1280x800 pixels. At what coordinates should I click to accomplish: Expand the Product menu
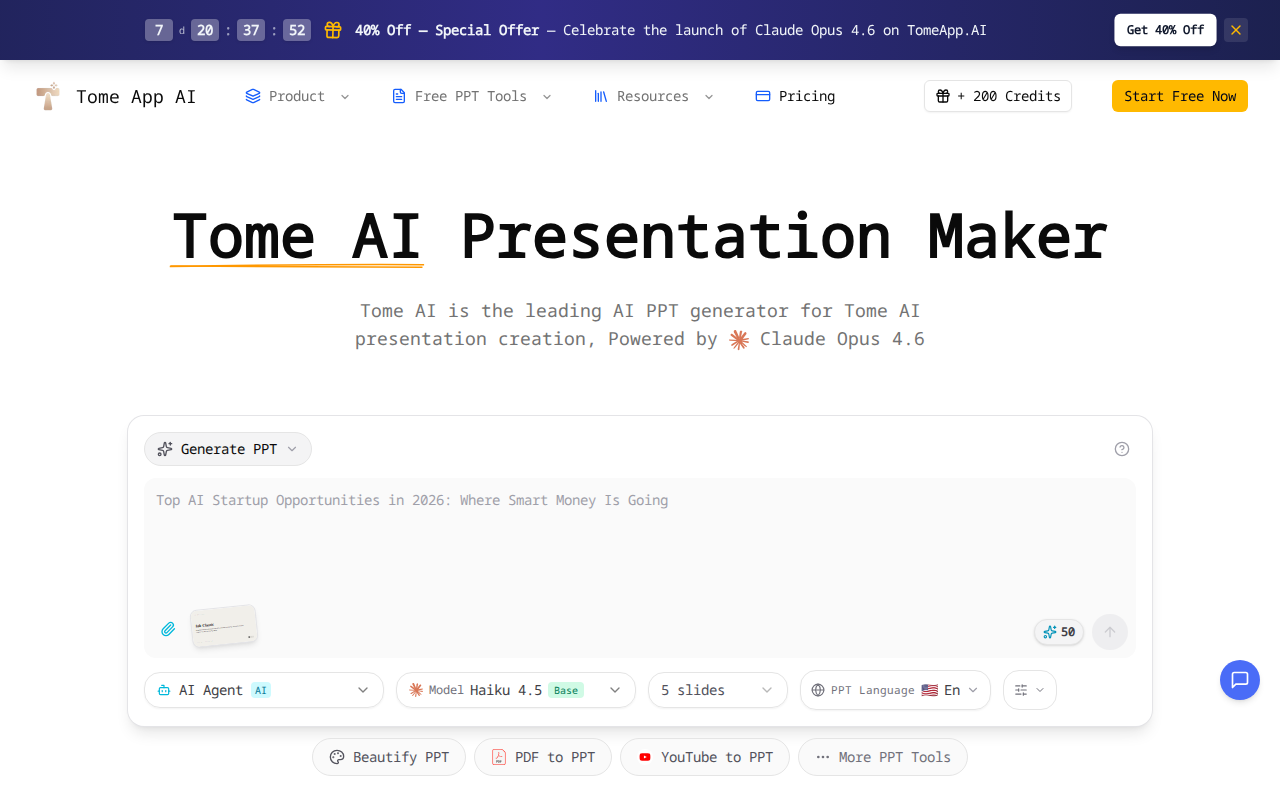[x=298, y=96]
